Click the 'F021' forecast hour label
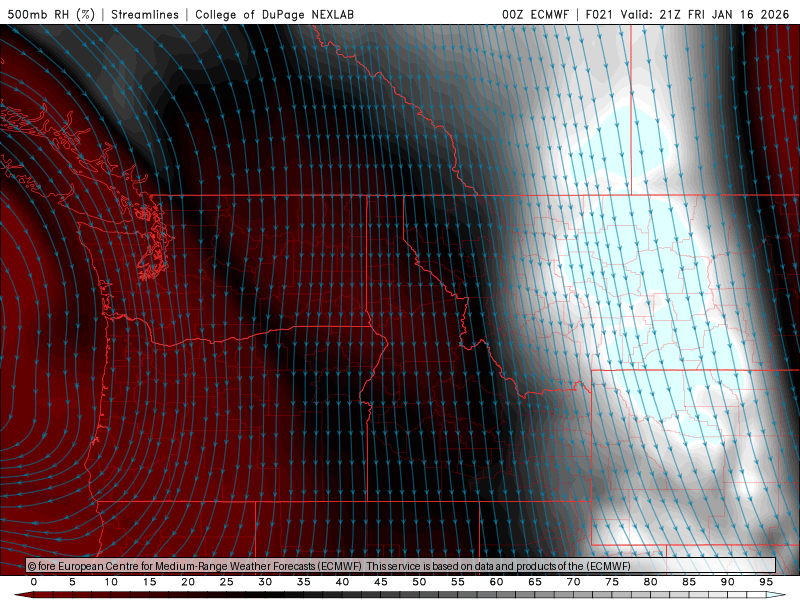This screenshot has height=600, width=800. (601, 14)
